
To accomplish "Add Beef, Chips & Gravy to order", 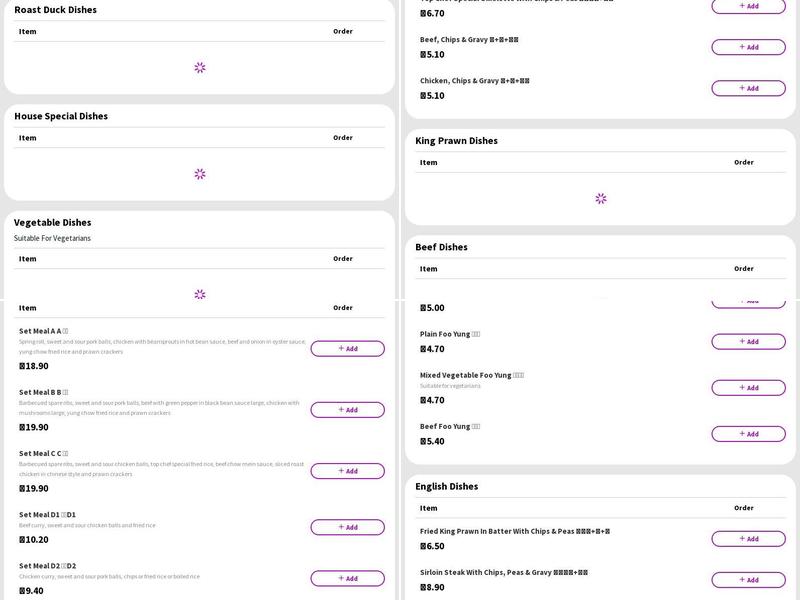I will [748, 47].
